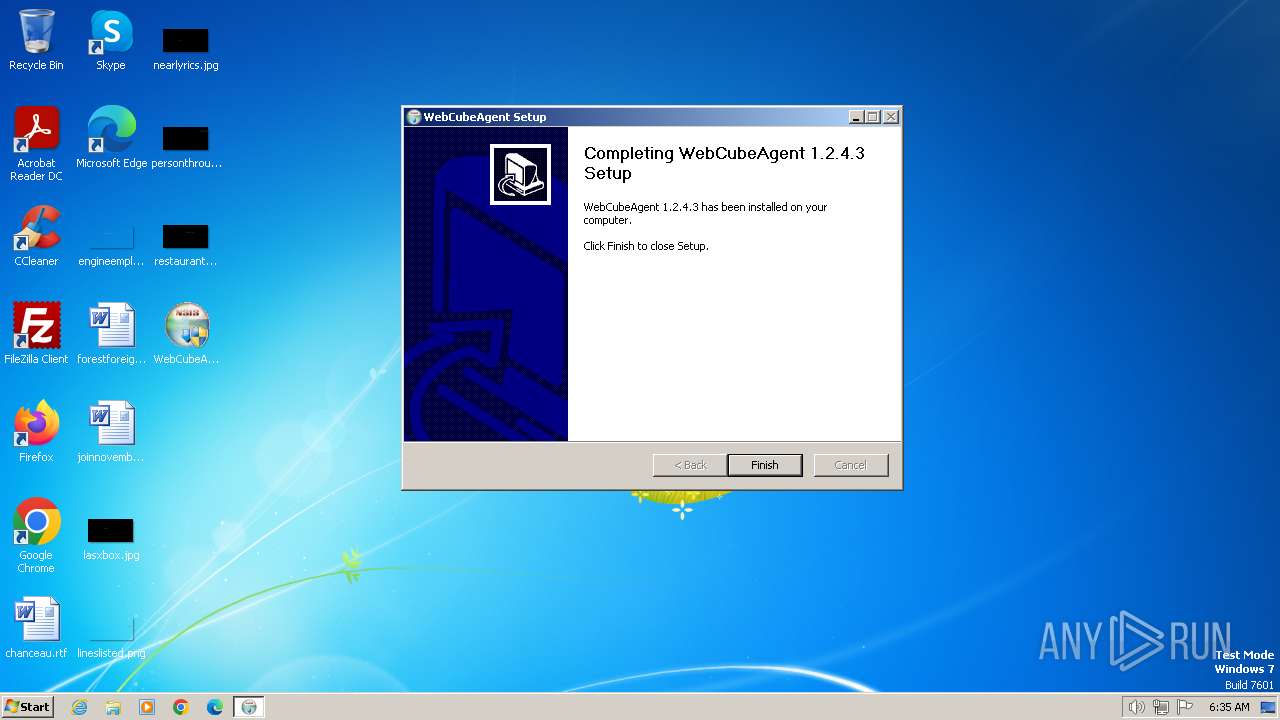The width and height of the screenshot is (1280, 720).
Task: Open Windows Media Player from taskbar
Action: point(147,707)
